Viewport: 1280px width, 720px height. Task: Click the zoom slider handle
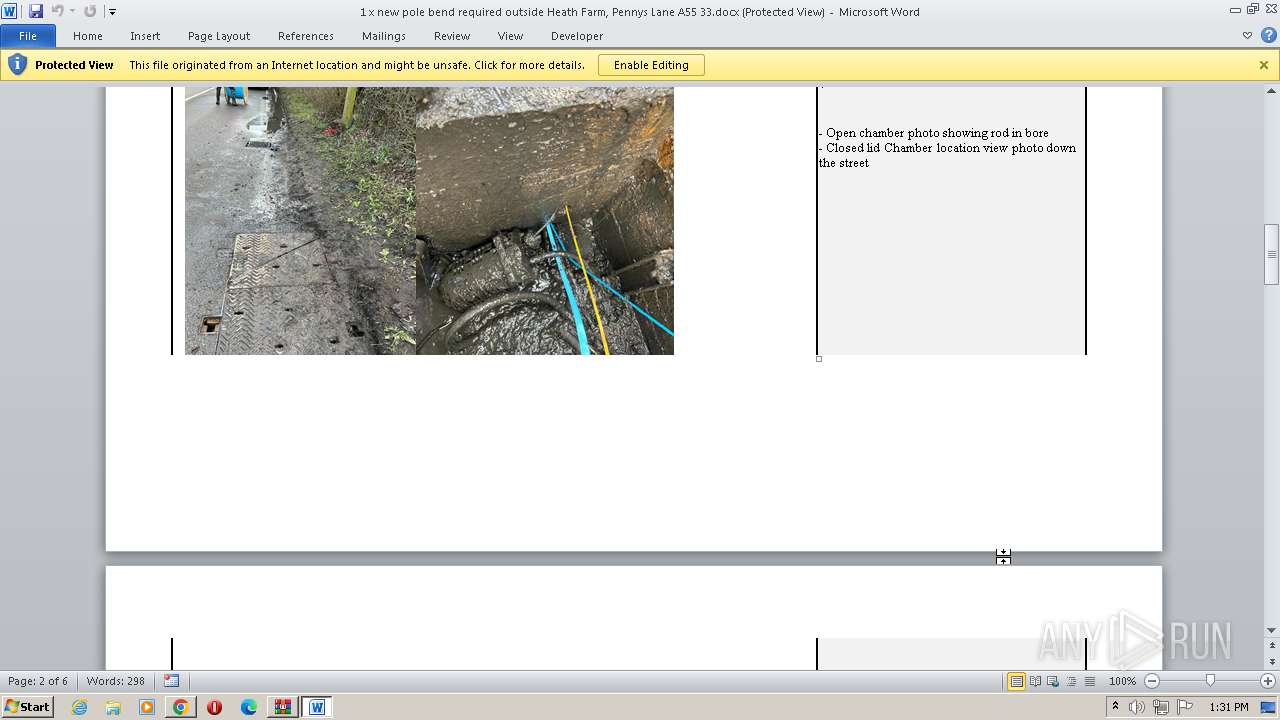pyautogui.click(x=1210, y=681)
